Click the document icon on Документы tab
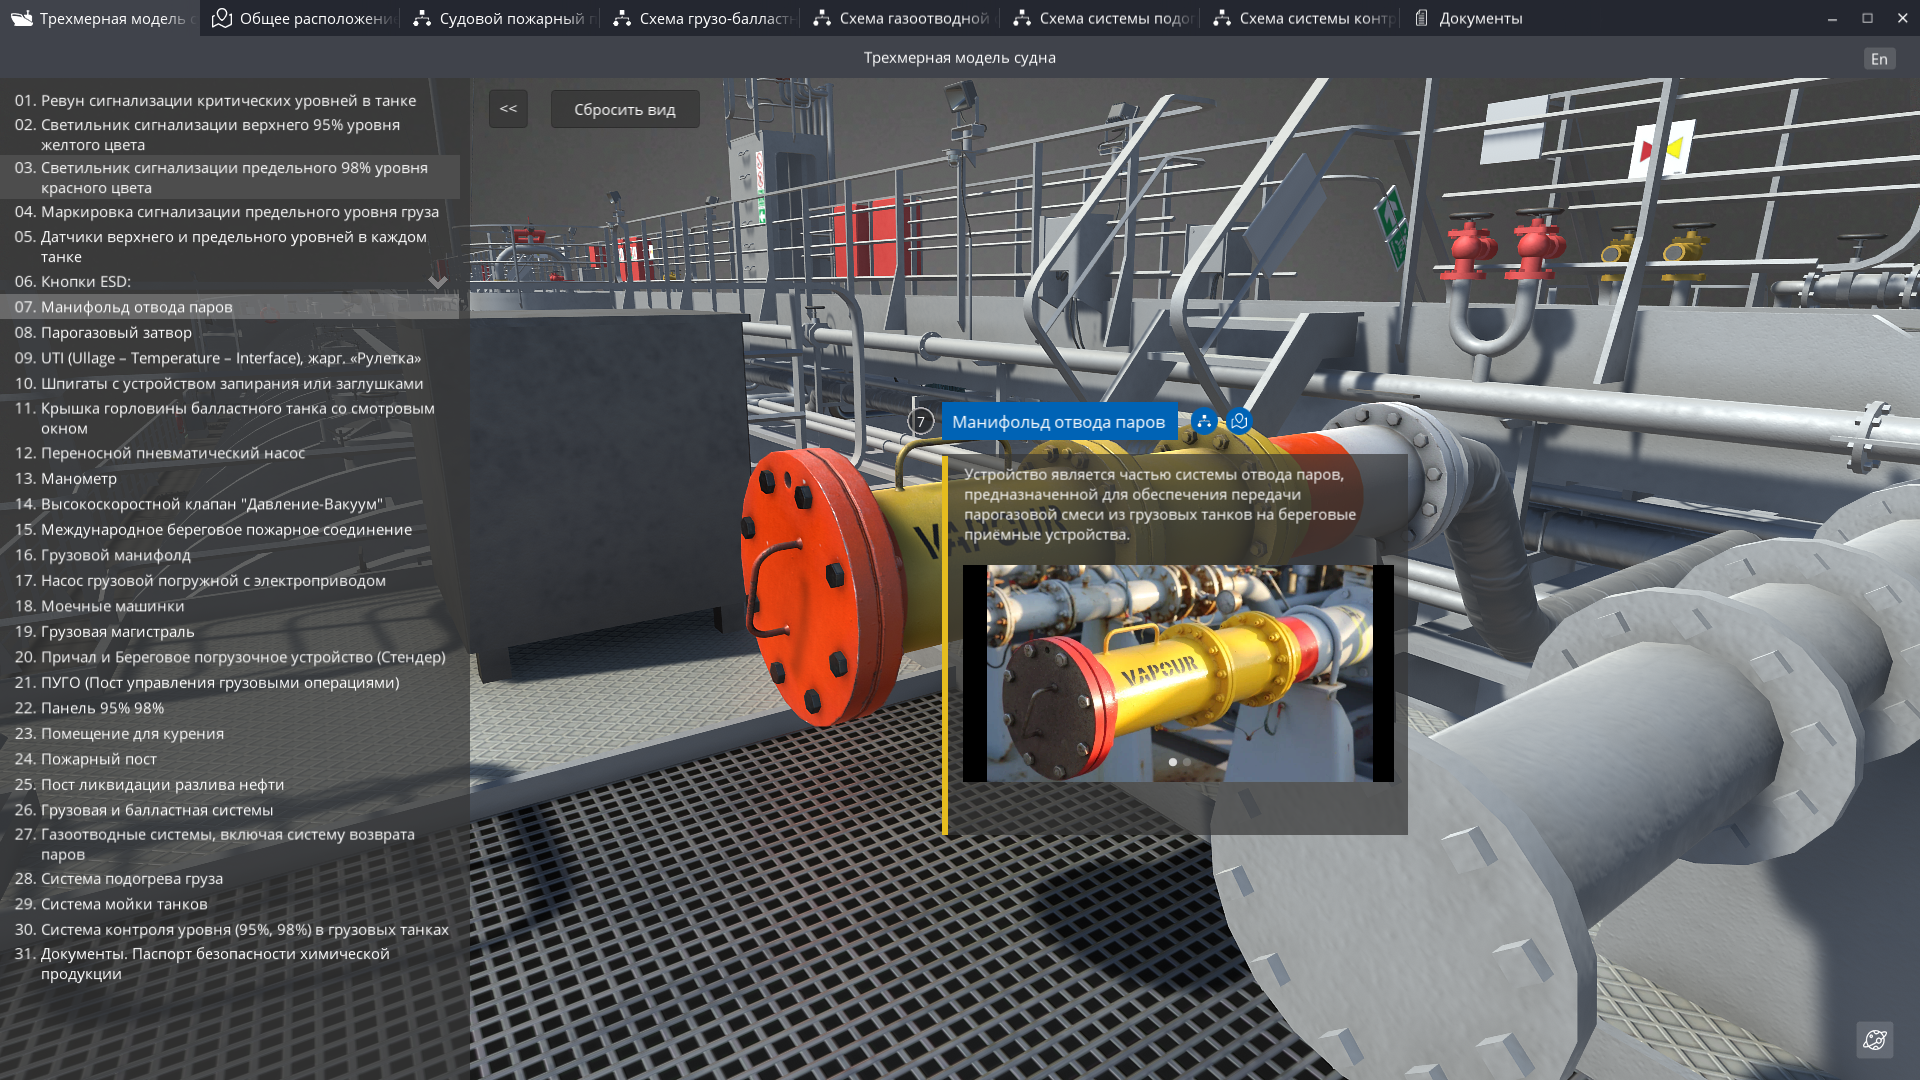 [x=1422, y=18]
